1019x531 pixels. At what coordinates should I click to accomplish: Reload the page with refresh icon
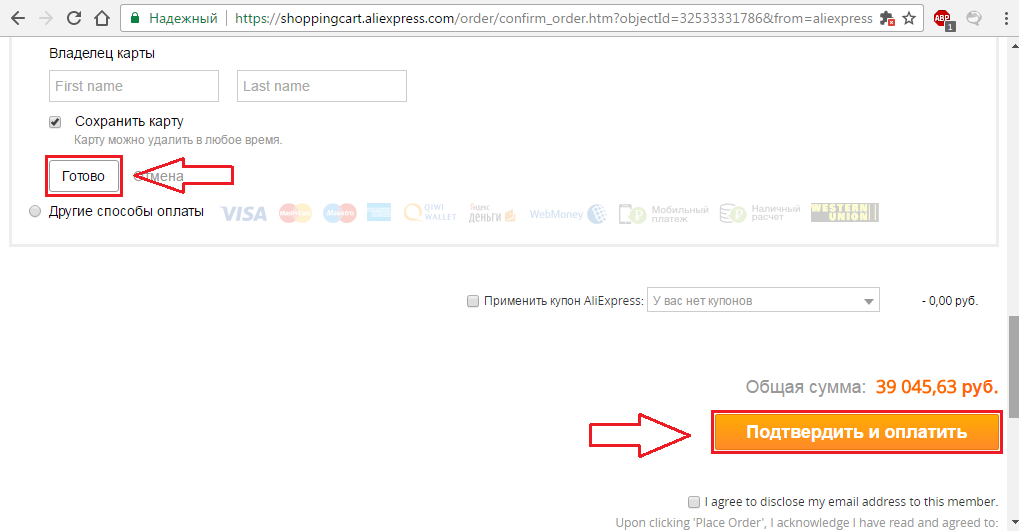point(73,18)
